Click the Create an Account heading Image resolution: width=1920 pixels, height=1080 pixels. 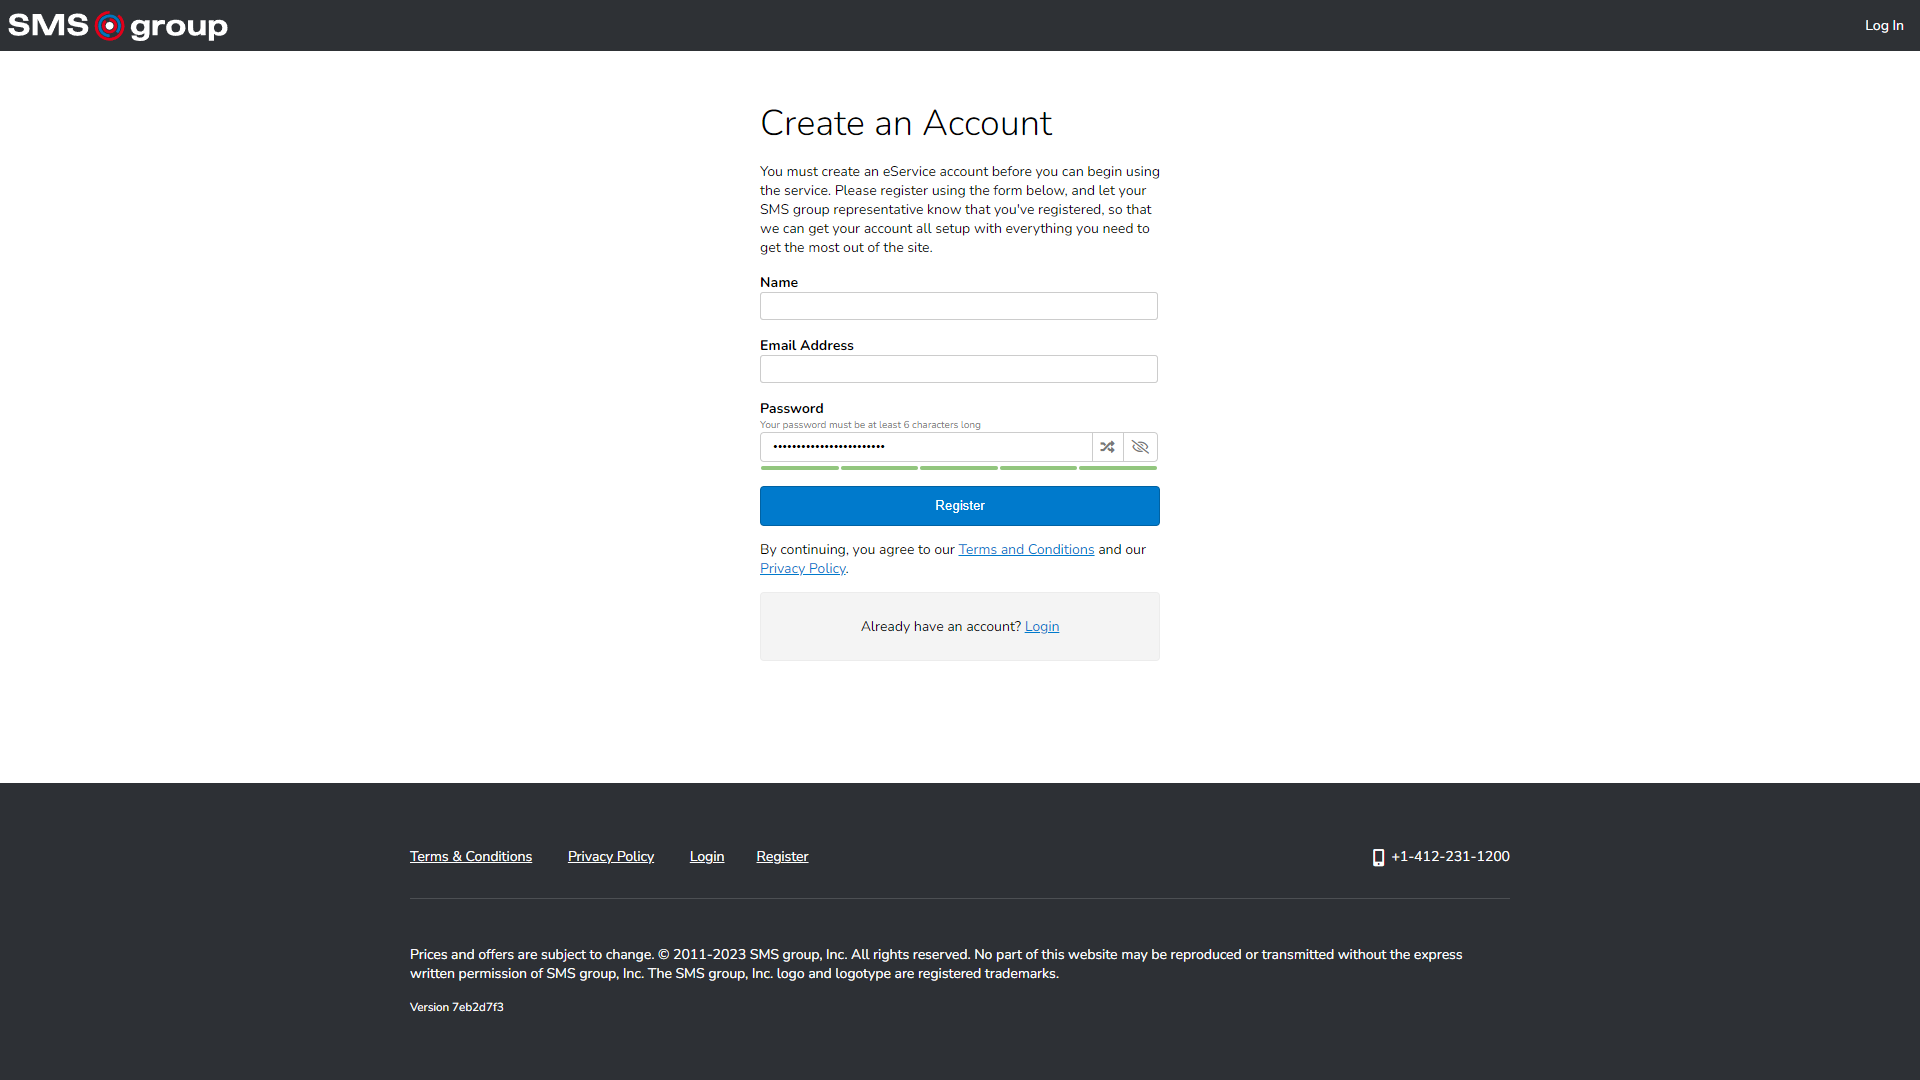point(905,123)
